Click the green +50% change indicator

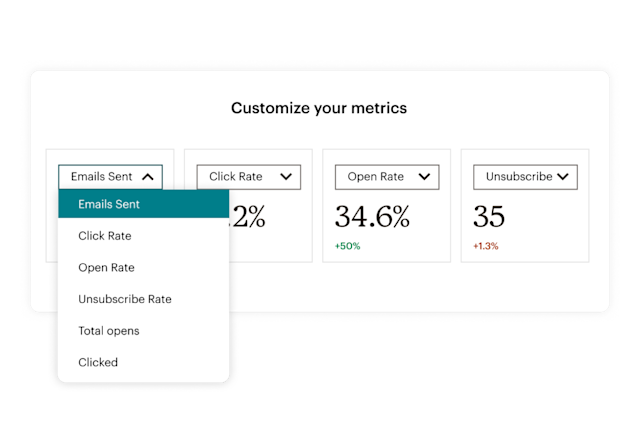coord(347,245)
